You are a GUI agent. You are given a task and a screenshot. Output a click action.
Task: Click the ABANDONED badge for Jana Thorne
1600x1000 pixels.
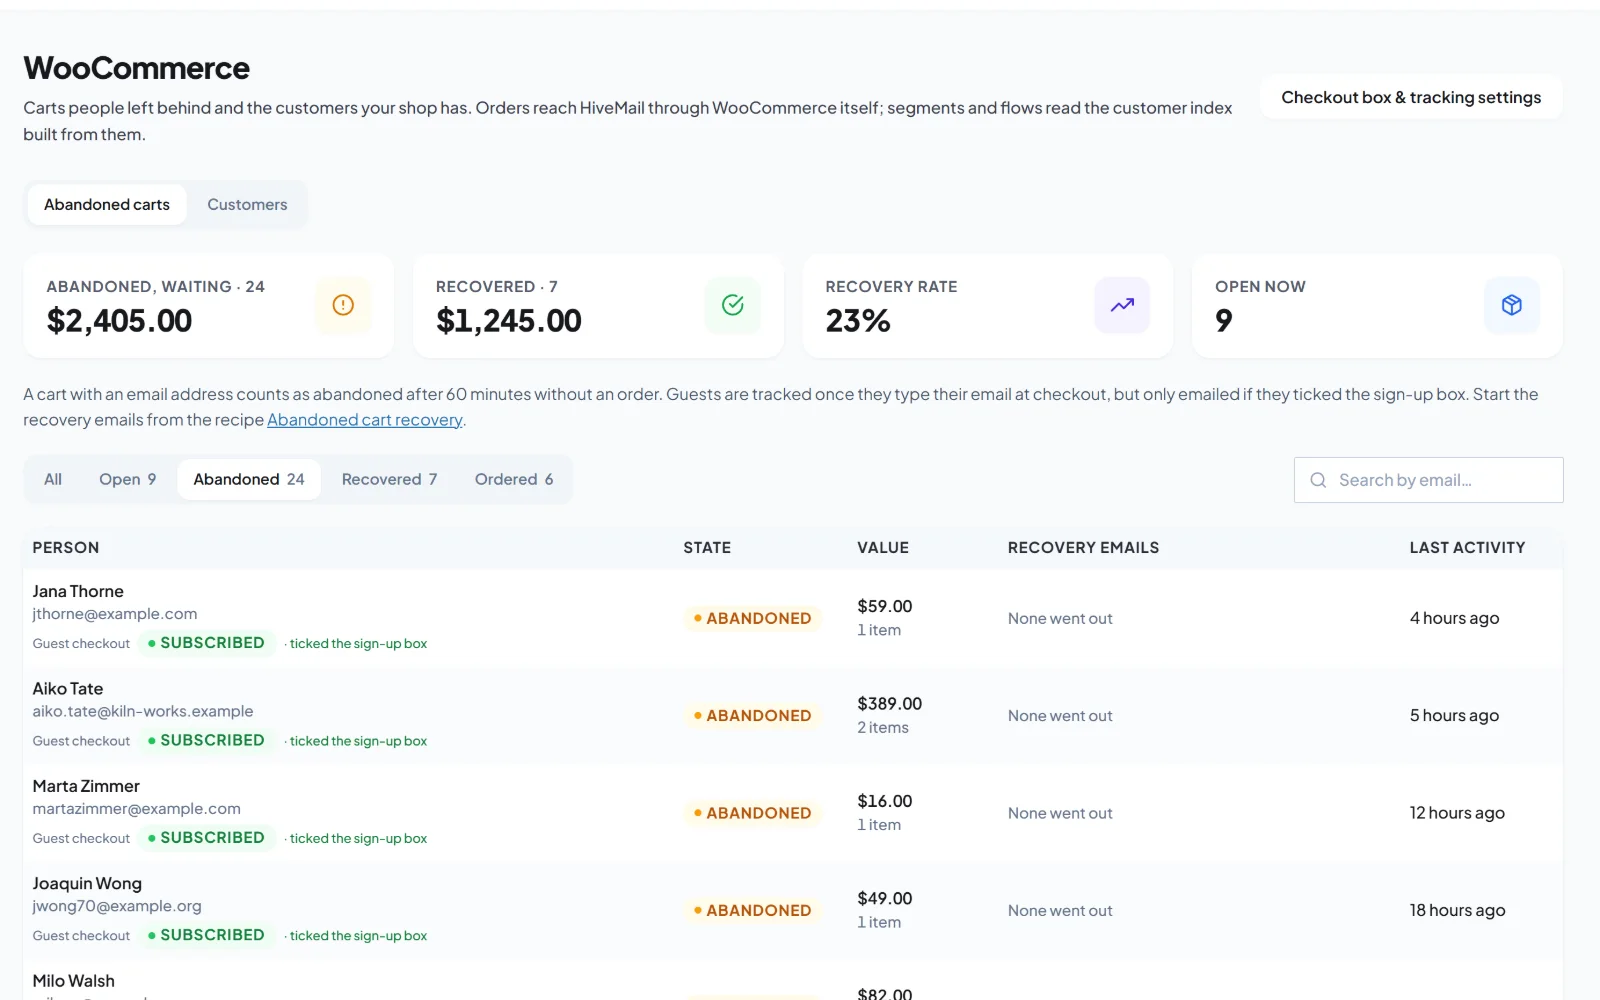tap(753, 618)
